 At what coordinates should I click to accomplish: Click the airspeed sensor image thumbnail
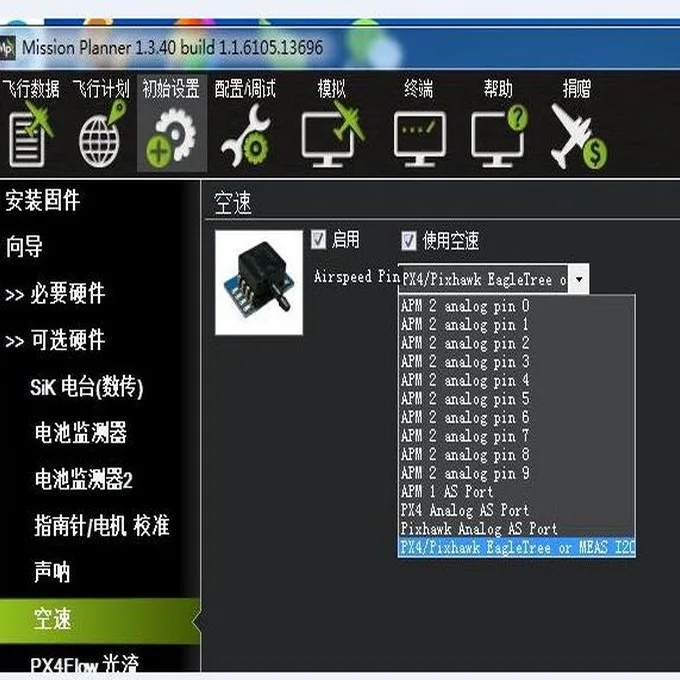tap(259, 282)
